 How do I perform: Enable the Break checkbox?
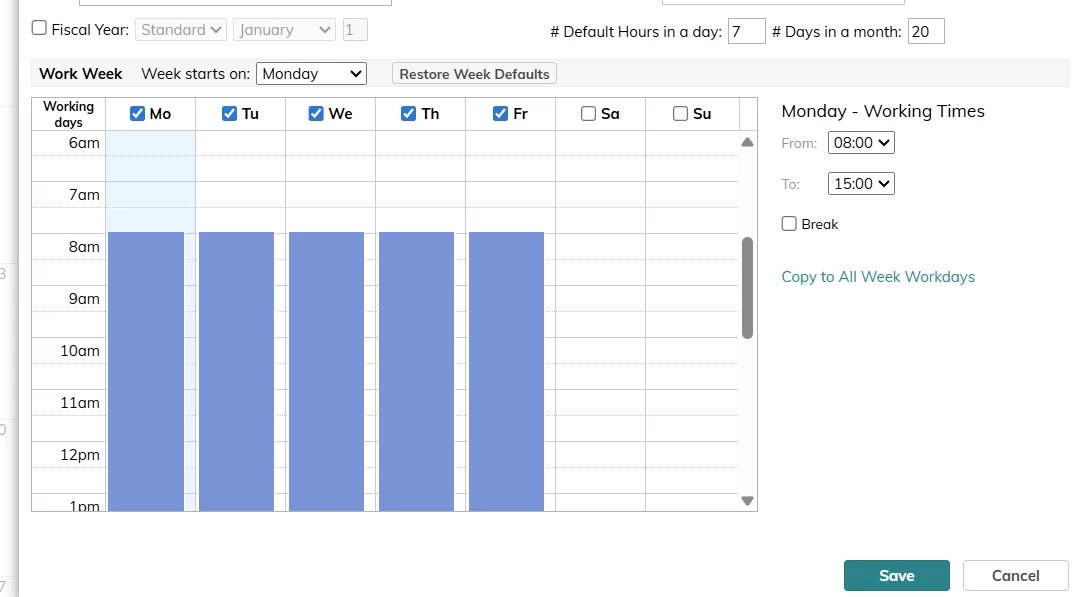789,223
